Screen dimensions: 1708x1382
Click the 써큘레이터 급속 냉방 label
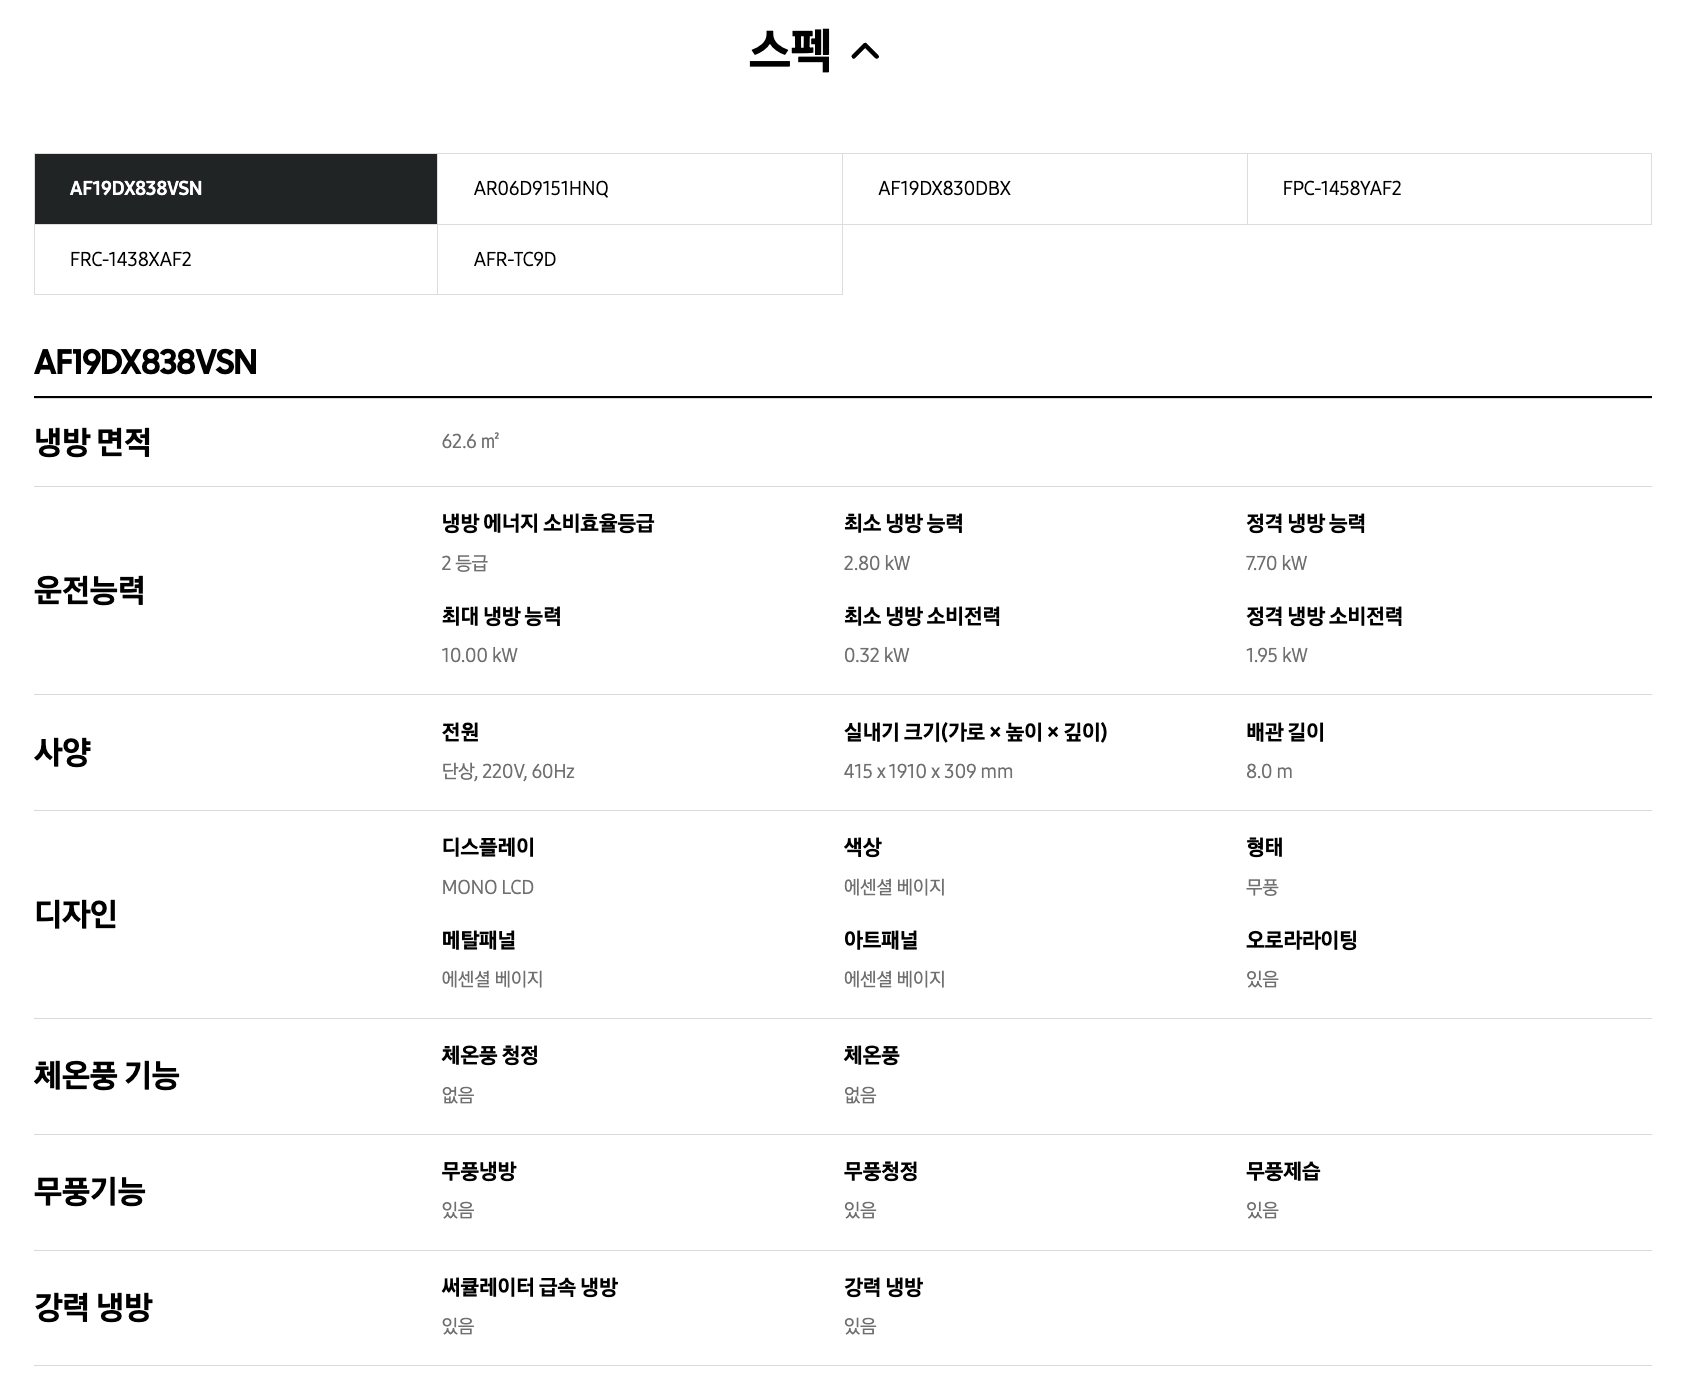pyautogui.click(x=529, y=1287)
